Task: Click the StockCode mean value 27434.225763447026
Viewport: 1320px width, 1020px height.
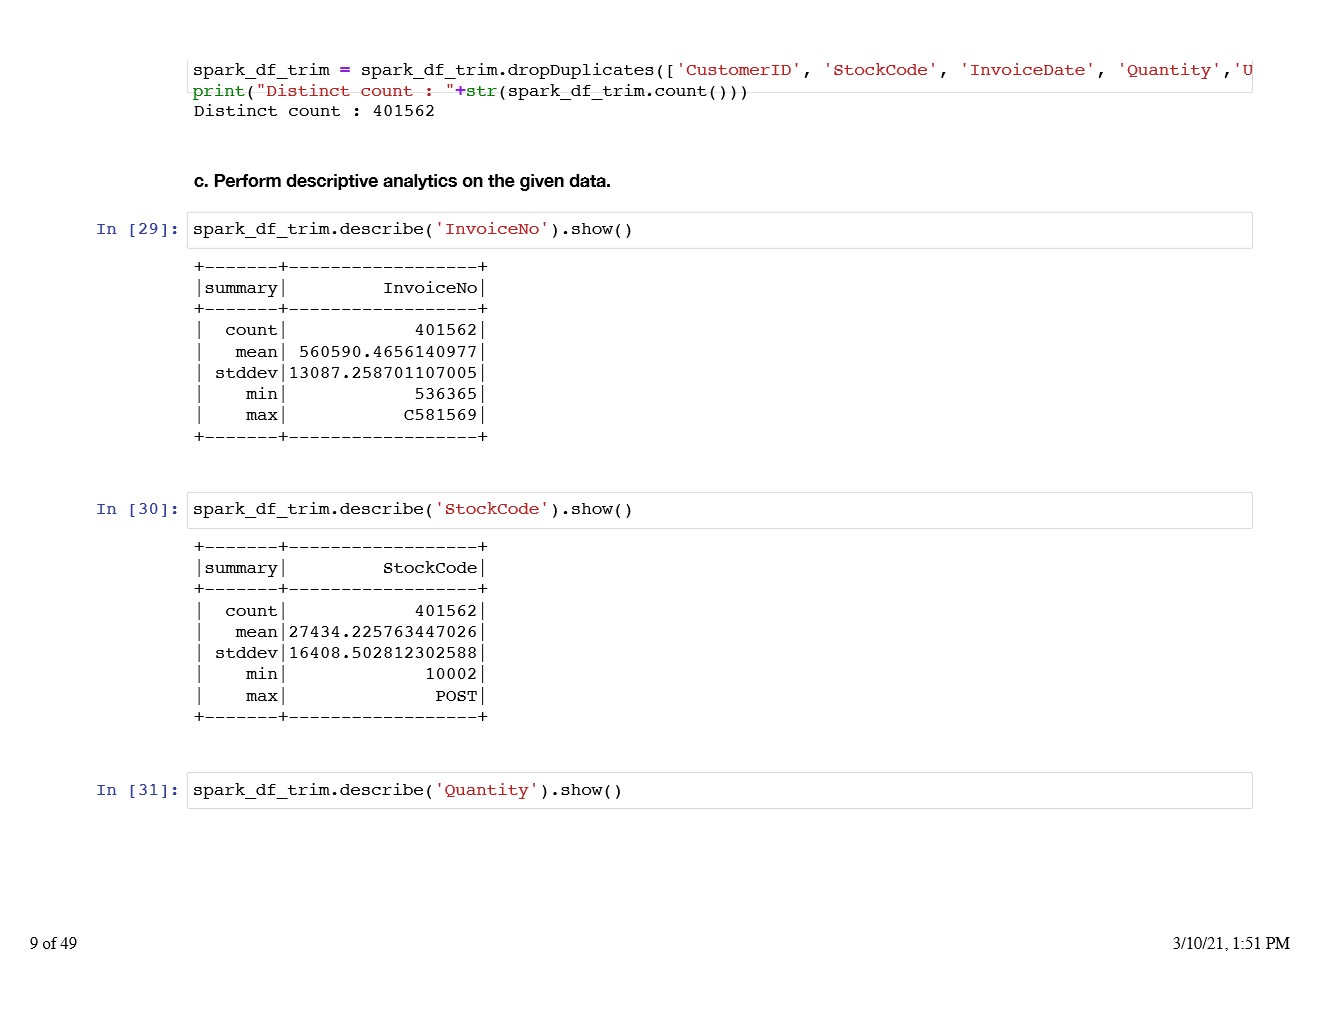Action: click(383, 632)
